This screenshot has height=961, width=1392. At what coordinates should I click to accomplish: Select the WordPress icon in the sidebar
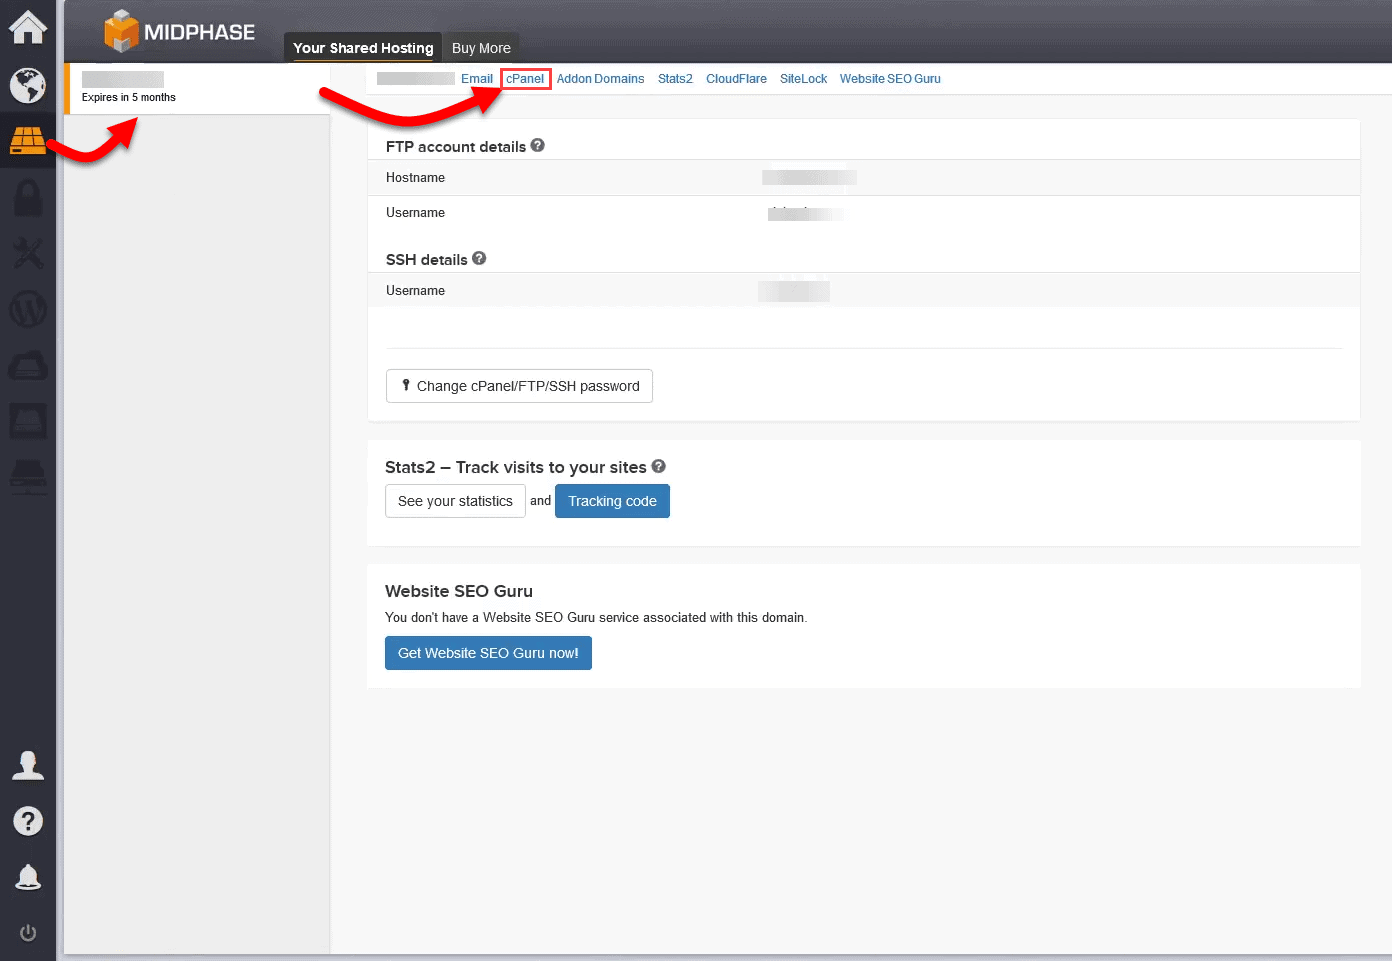tap(27, 309)
